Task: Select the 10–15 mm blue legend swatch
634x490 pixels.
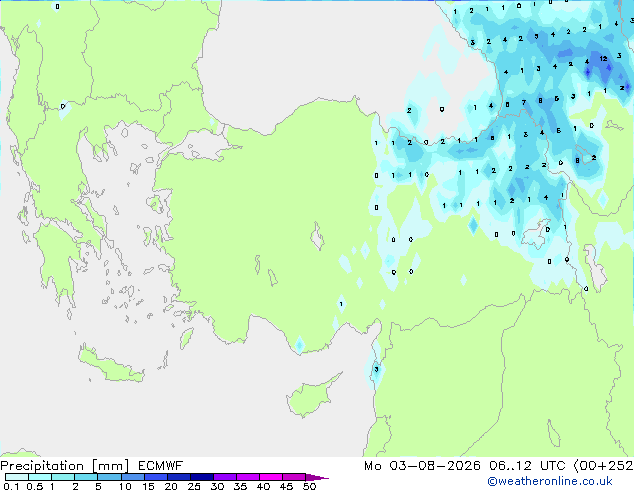Action: pyautogui.click(x=132, y=477)
